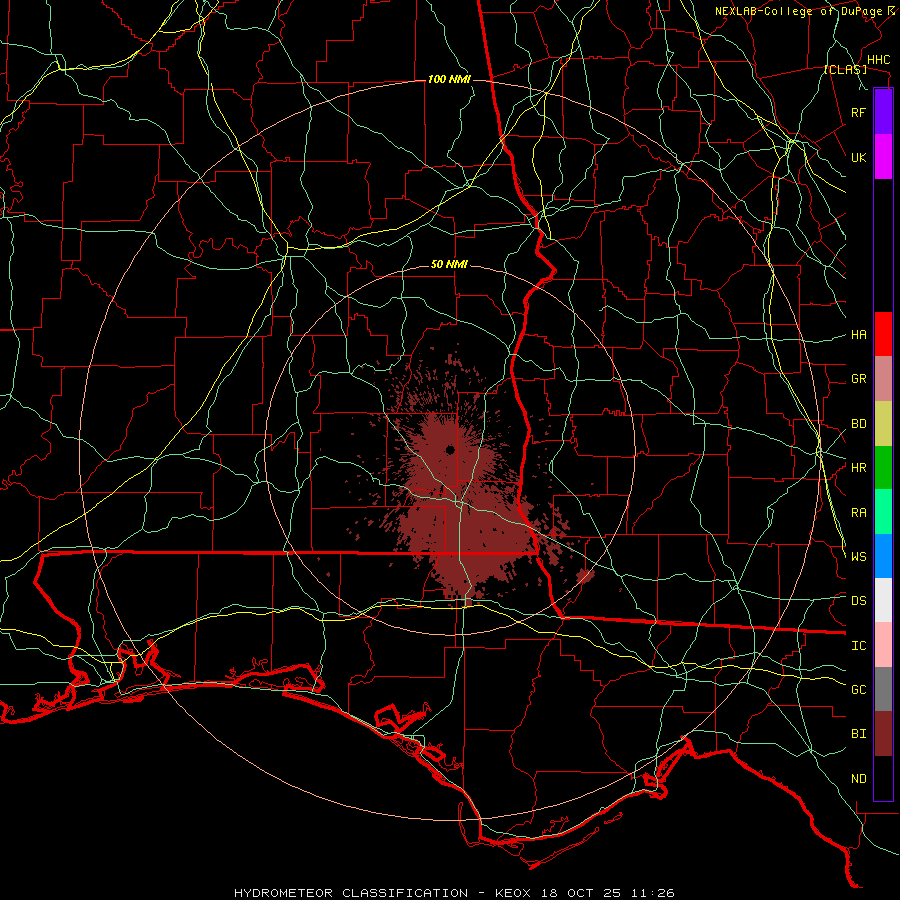900x900 pixels.
Task: Click the purple RF color swatch
Action: [x=883, y=111]
